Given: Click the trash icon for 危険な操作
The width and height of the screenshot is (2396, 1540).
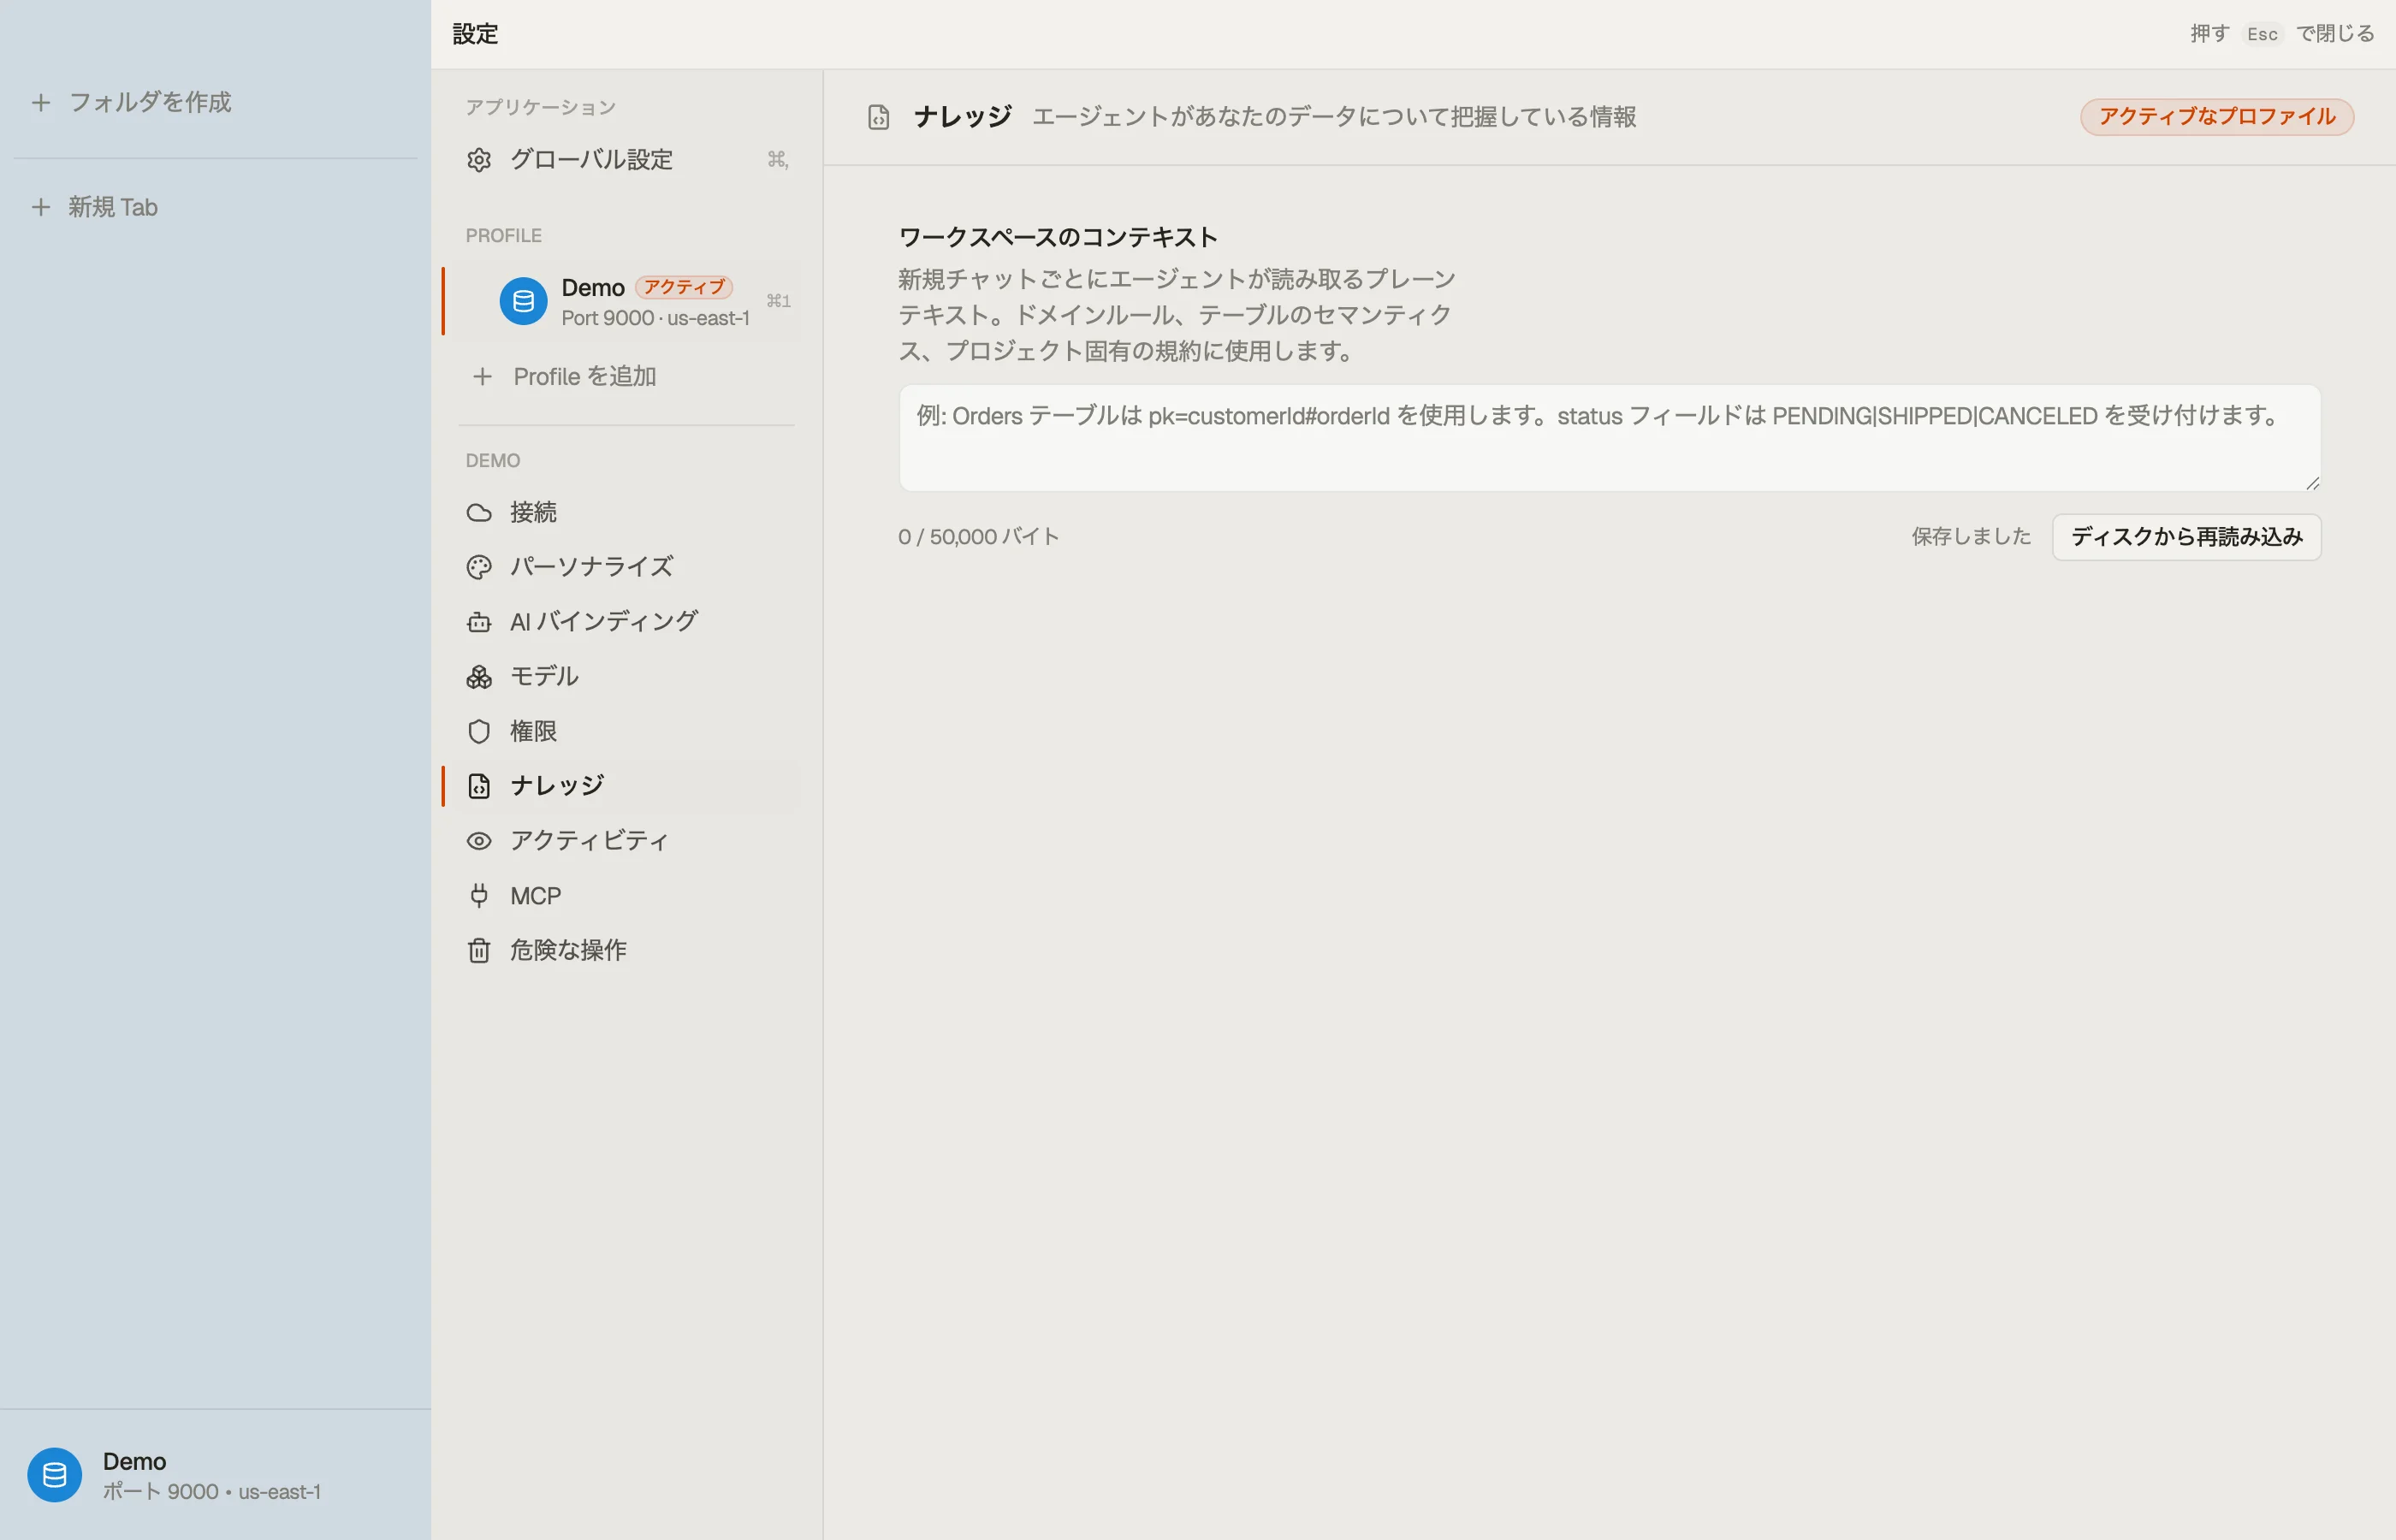Looking at the screenshot, I should tap(479, 950).
